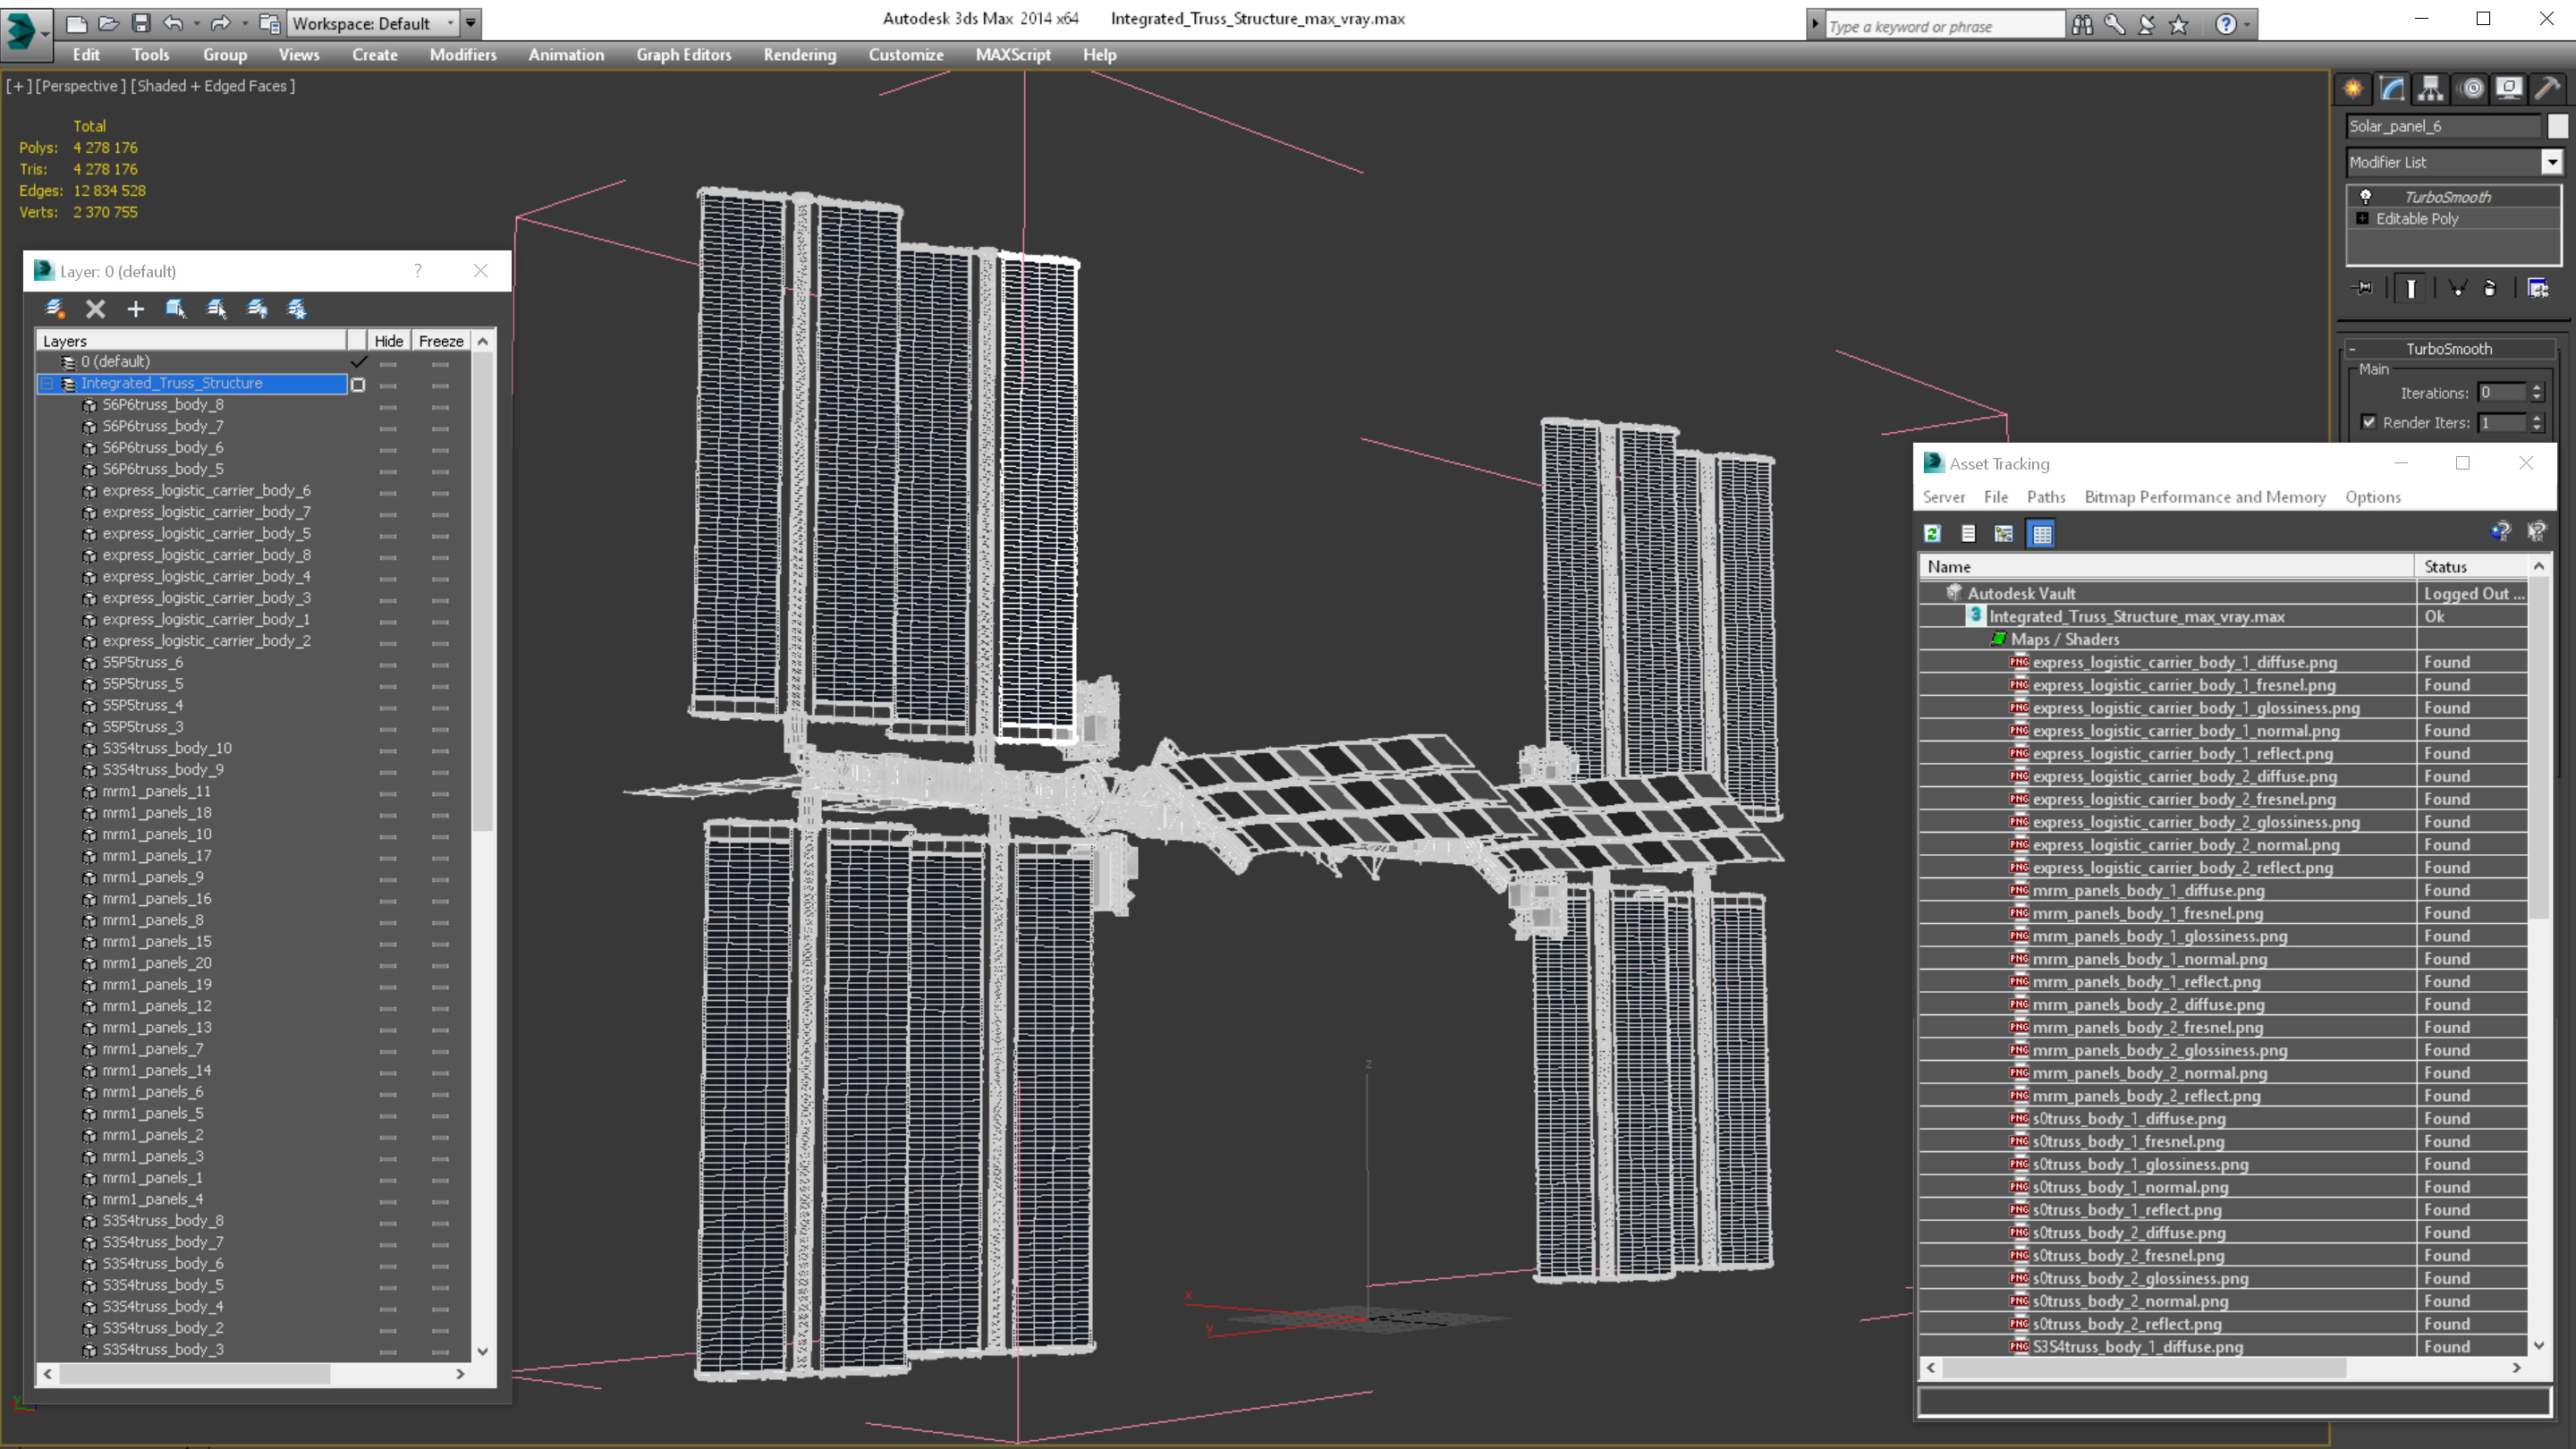
Task: Click the Freeze column header
Action: (440, 341)
